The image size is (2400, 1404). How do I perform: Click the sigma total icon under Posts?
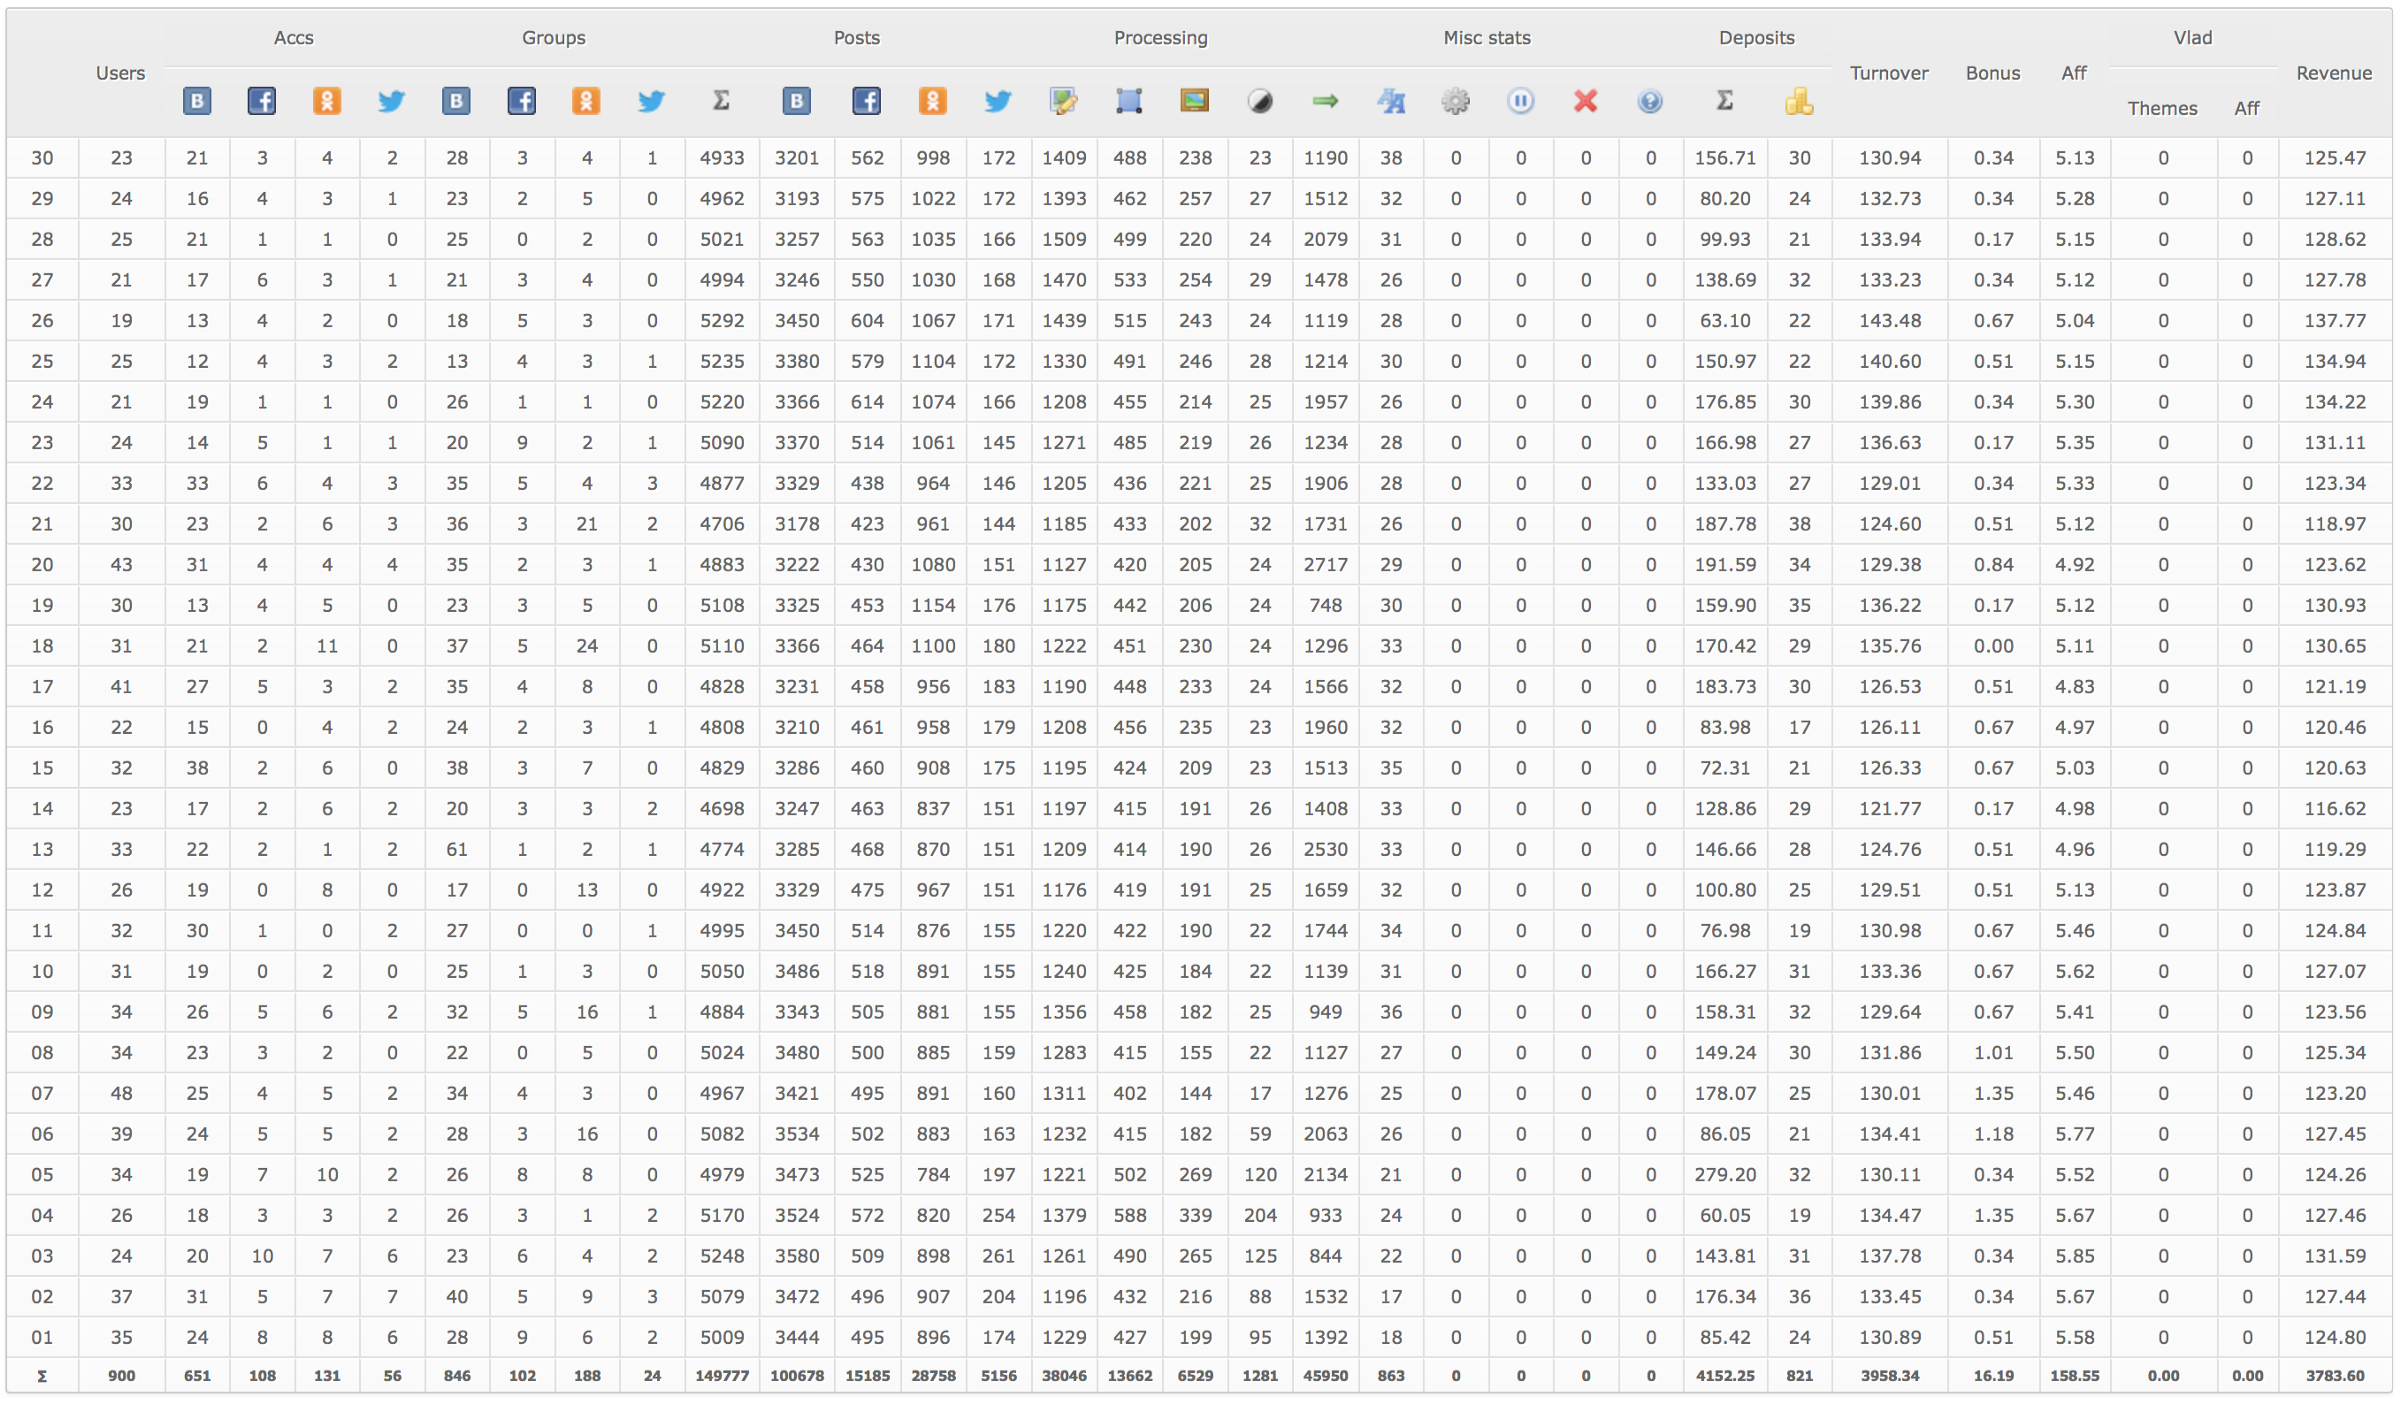(x=721, y=101)
